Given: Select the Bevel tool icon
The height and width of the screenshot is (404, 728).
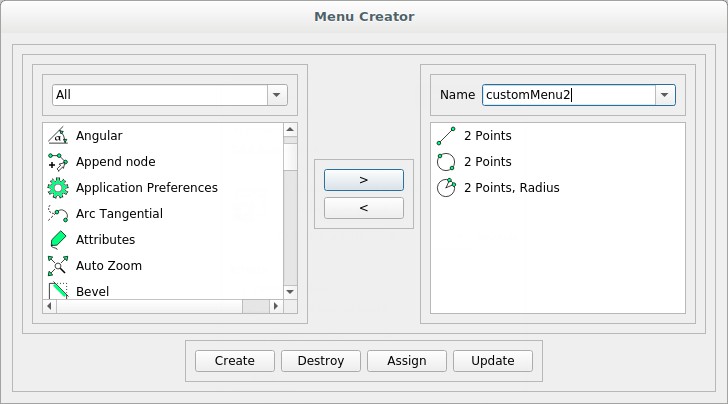Looking at the screenshot, I should 58,291.
